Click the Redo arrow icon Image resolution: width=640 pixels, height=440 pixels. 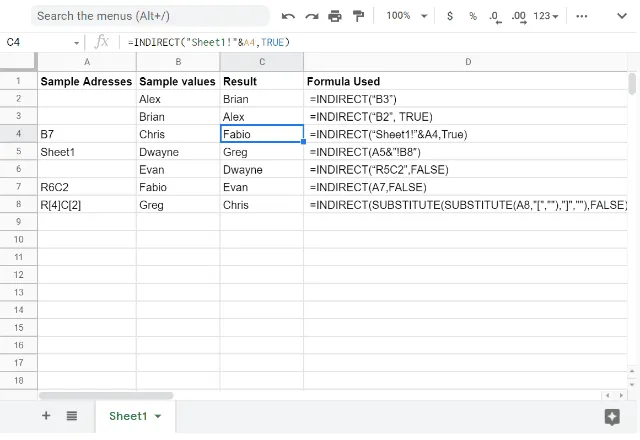click(311, 16)
